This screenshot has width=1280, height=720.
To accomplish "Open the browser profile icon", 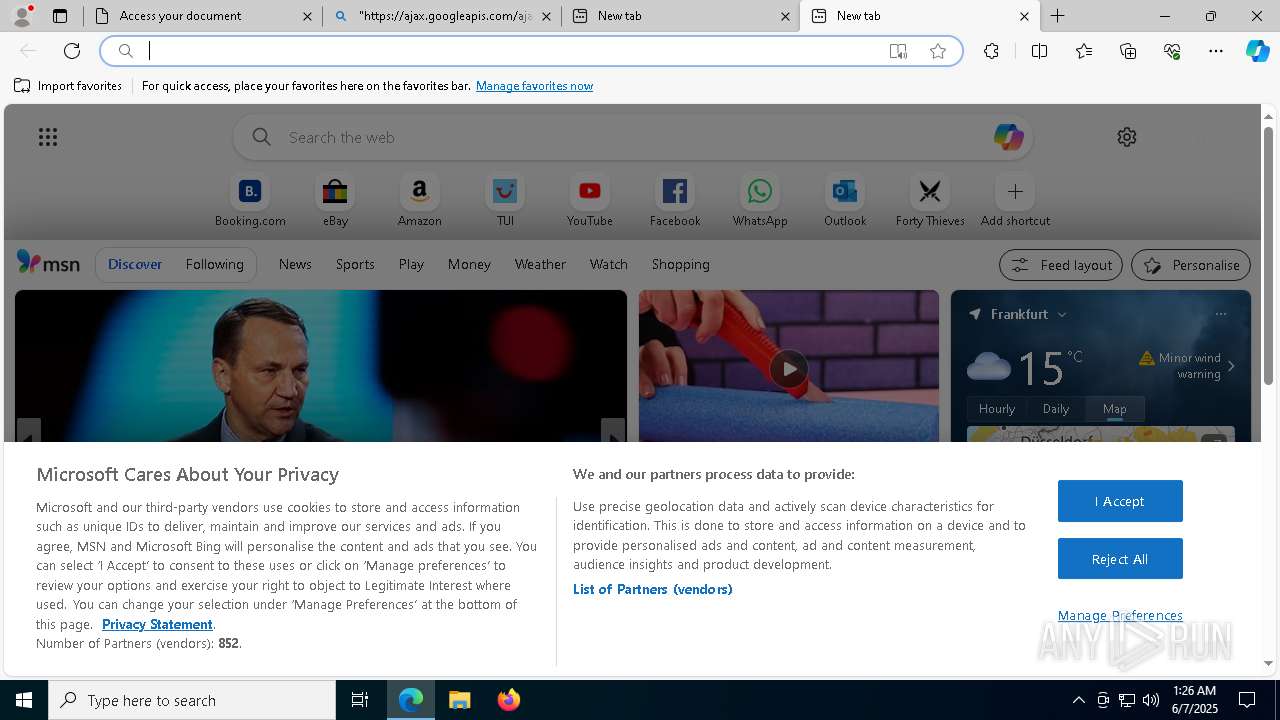I will [22, 16].
